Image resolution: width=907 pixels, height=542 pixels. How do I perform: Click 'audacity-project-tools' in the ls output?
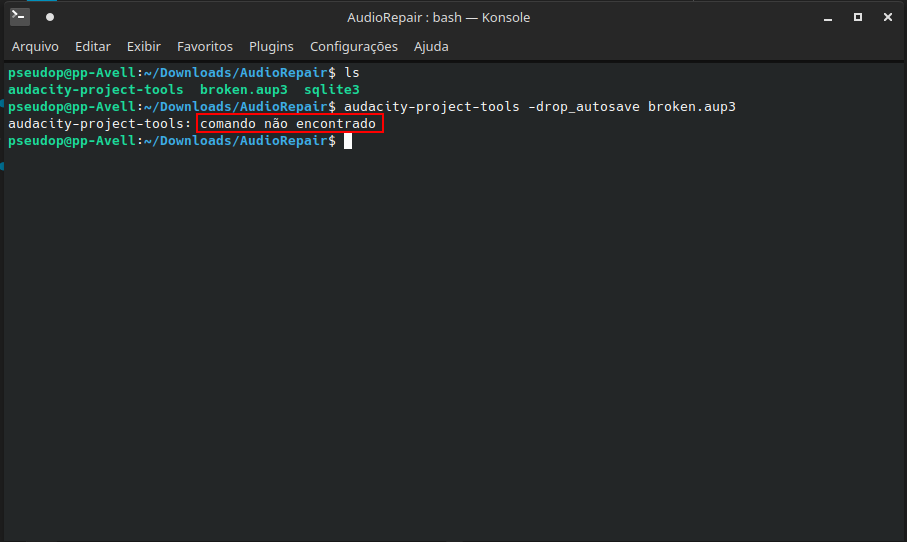(x=96, y=90)
